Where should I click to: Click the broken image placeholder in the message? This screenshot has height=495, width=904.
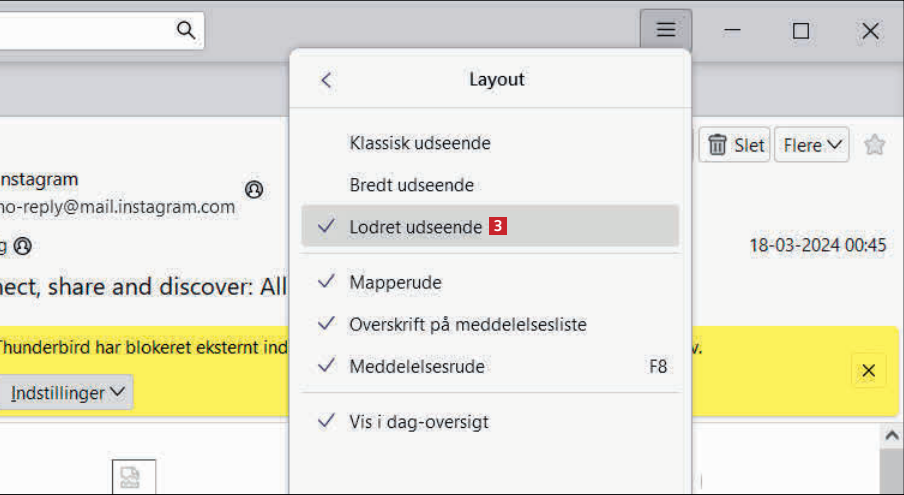(133, 477)
